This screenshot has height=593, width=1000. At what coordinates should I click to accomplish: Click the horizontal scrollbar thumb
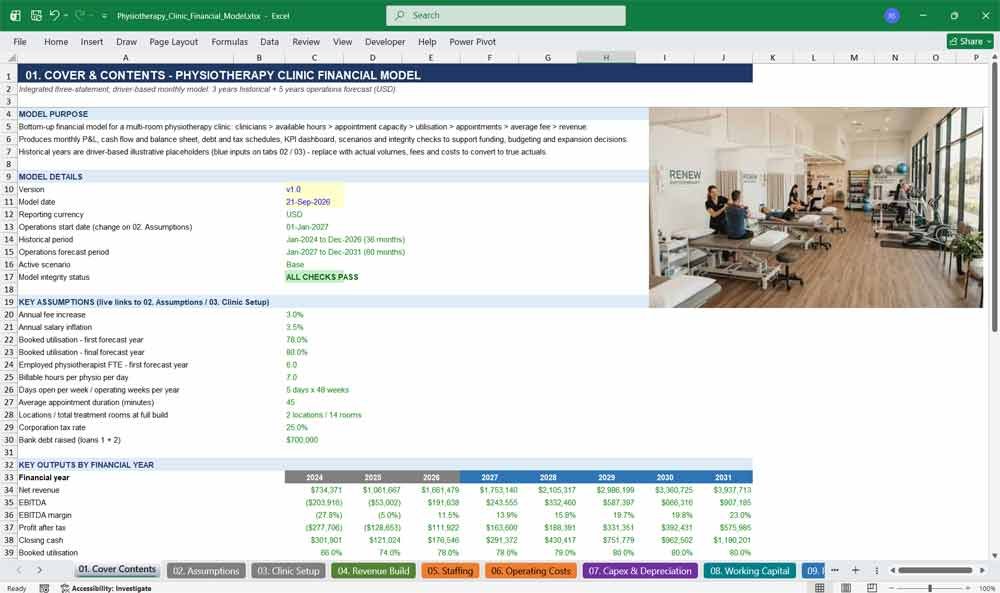[935, 570]
